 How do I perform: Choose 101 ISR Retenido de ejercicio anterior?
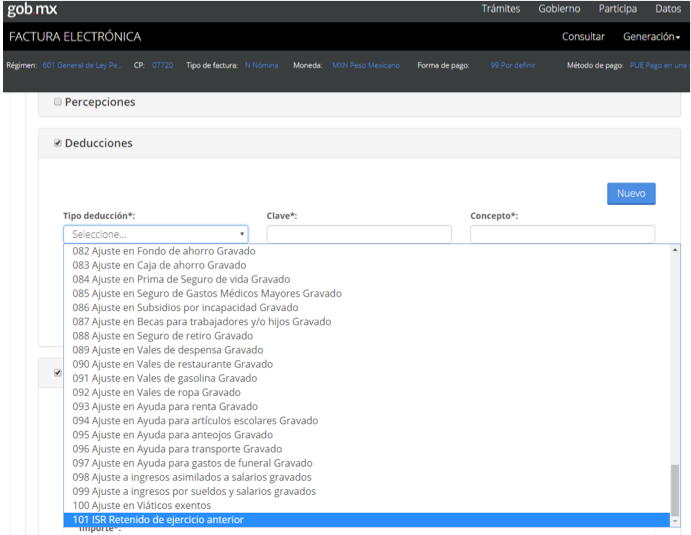367,520
